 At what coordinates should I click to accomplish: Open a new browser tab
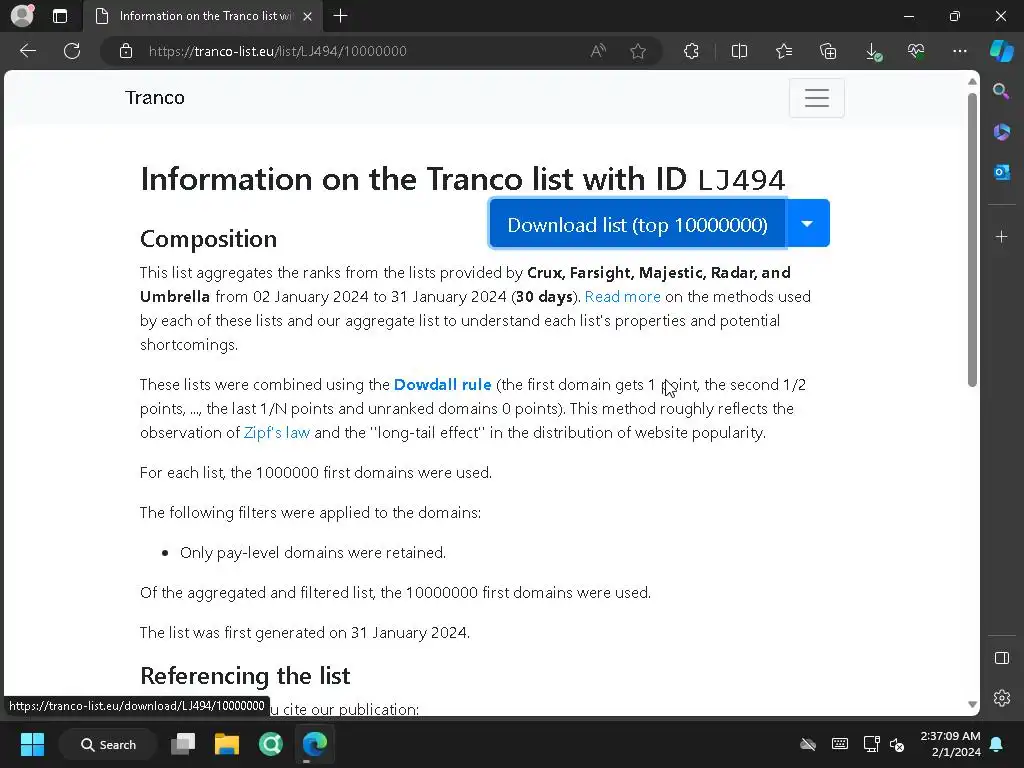coord(340,16)
